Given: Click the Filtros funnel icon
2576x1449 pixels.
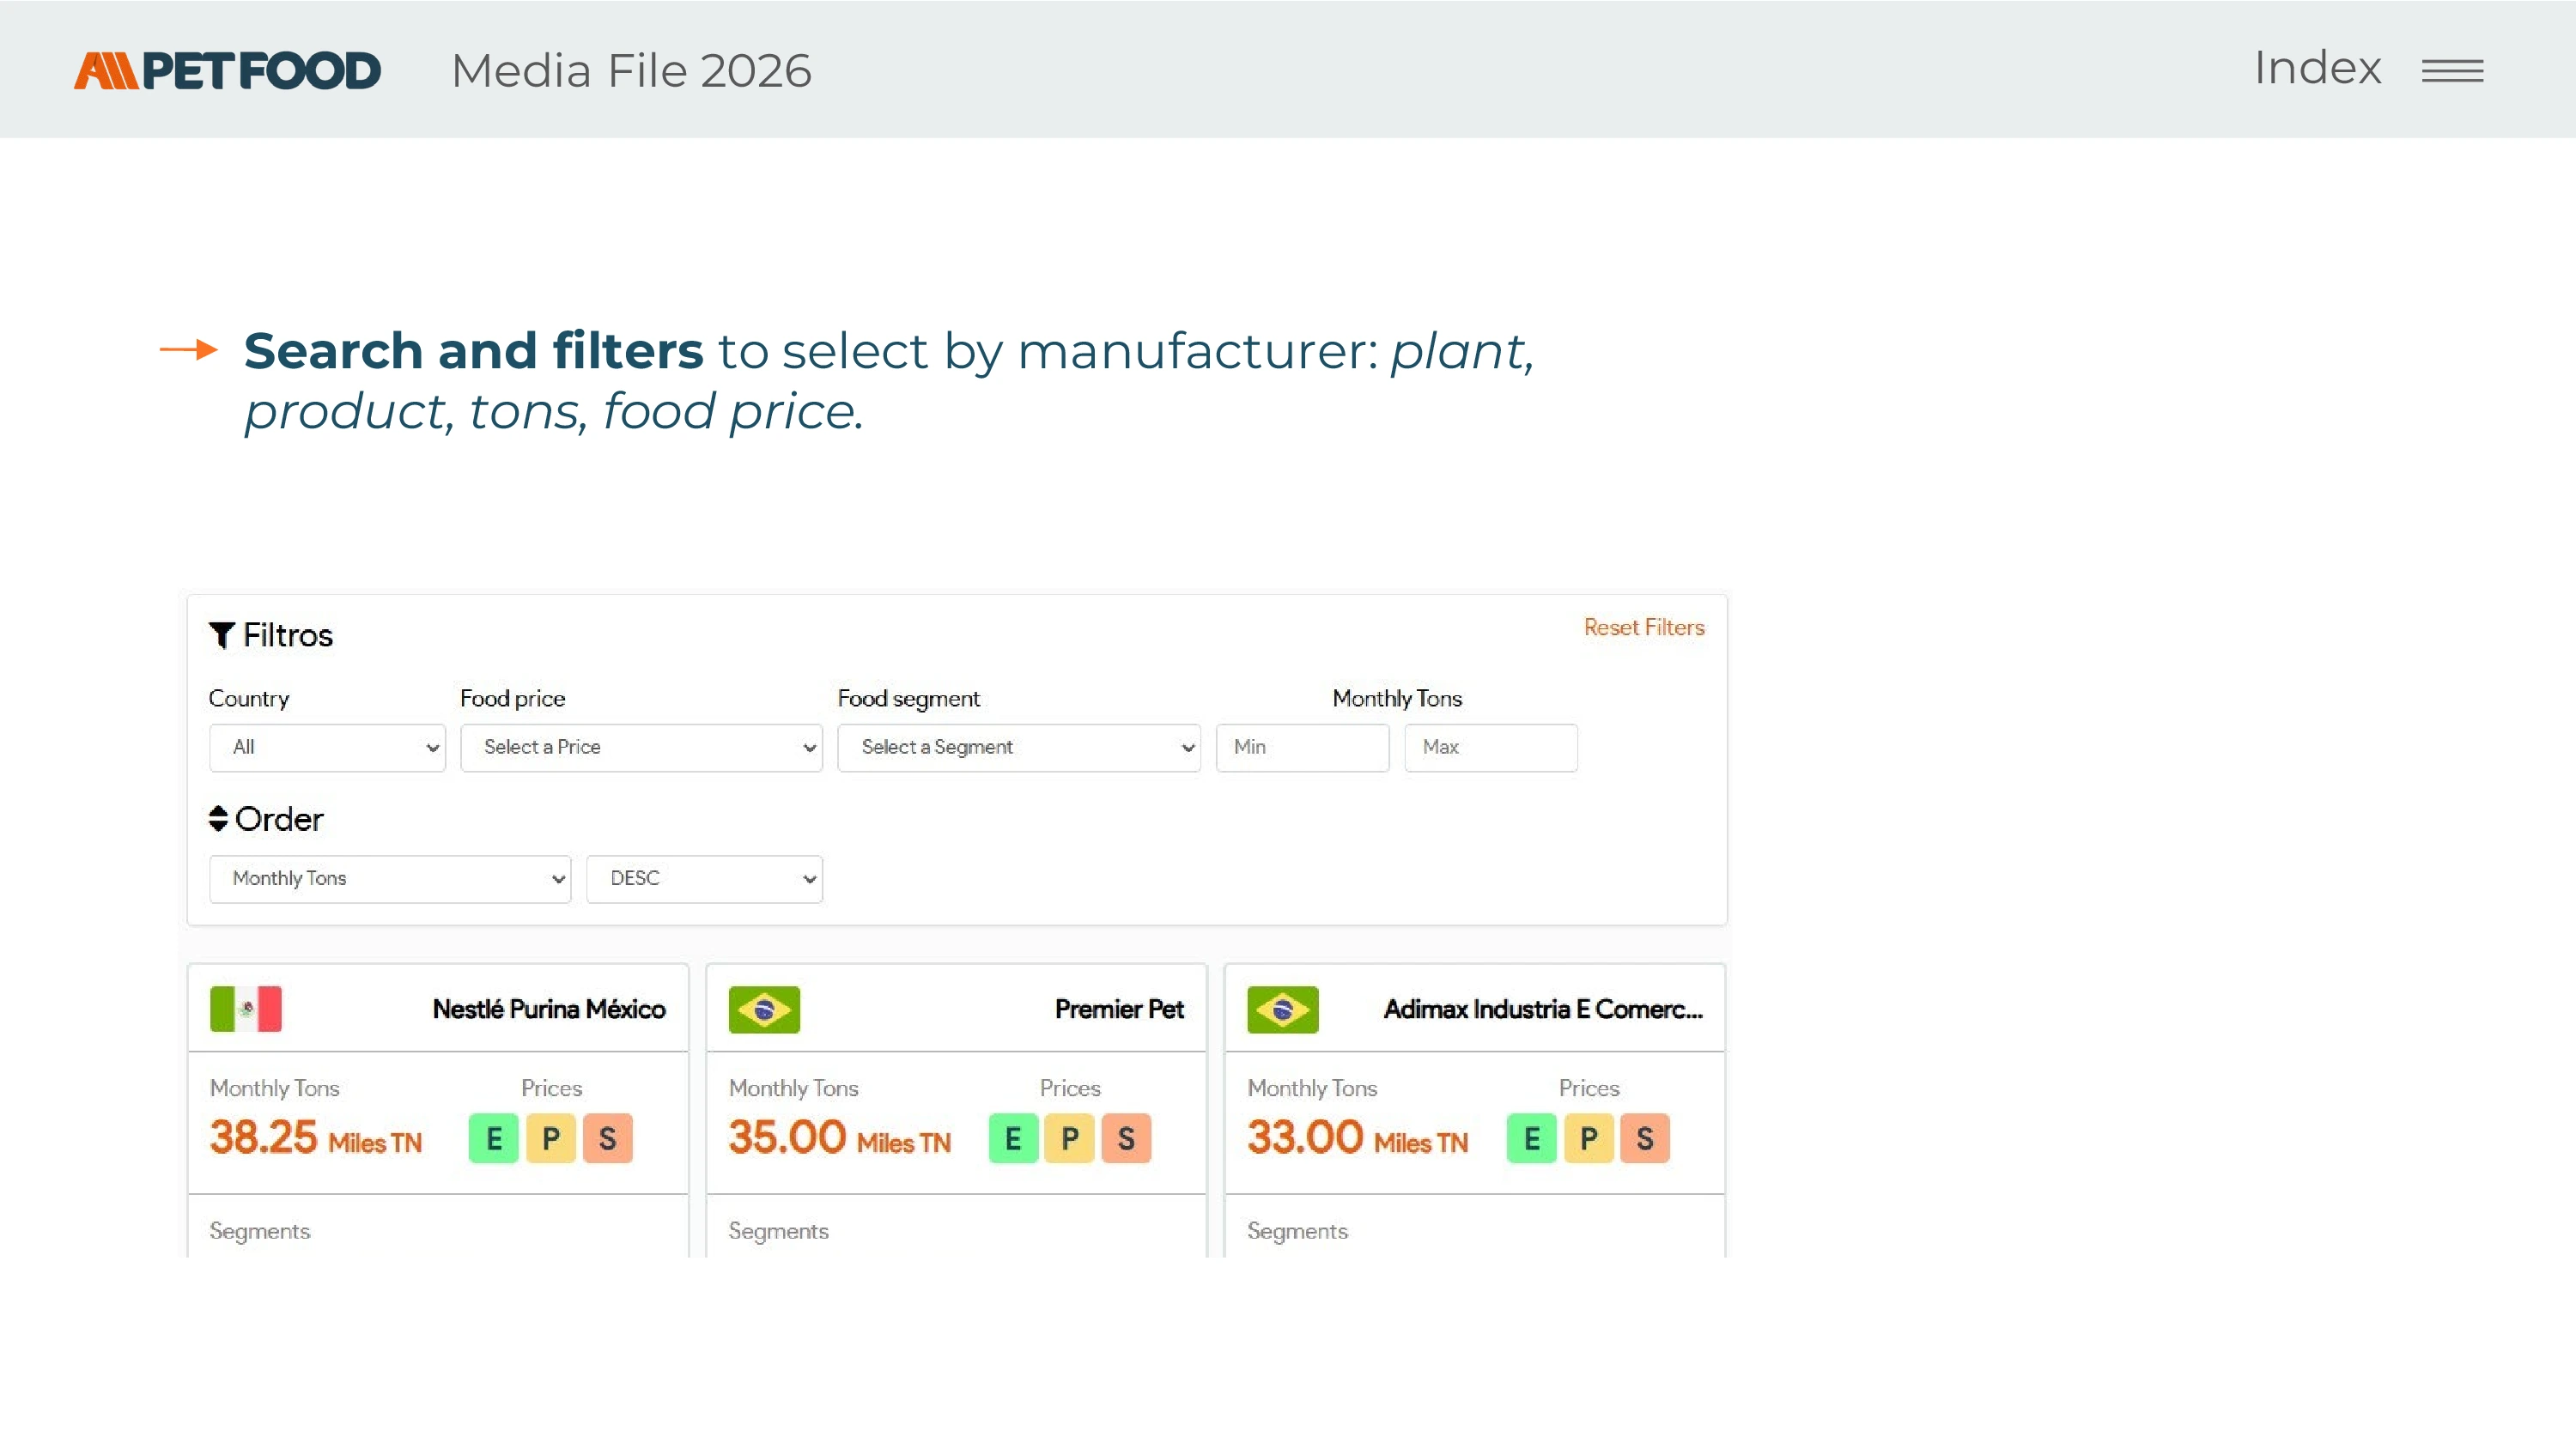Looking at the screenshot, I should 221,635.
